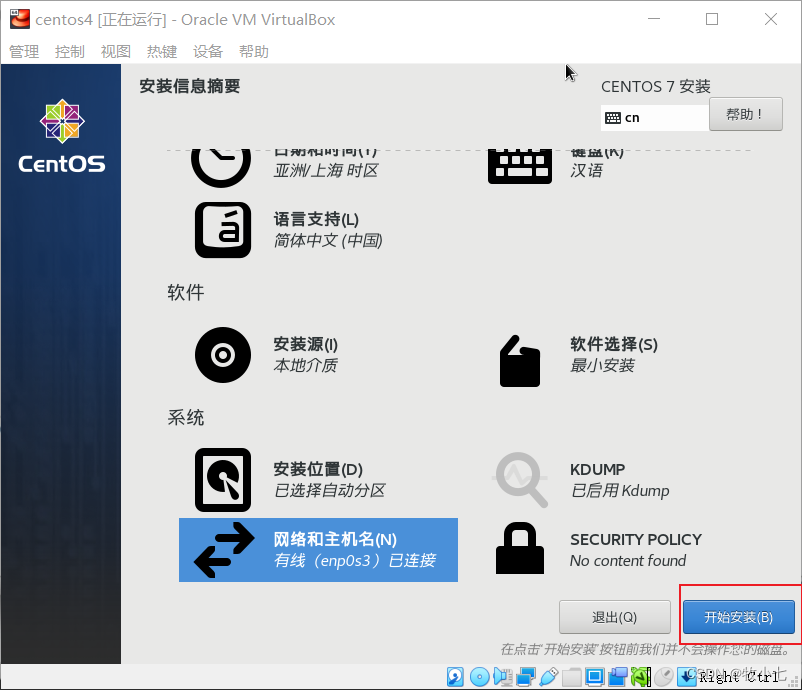
Task: Click 系统 section heading
Action: click(x=186, y=417)
